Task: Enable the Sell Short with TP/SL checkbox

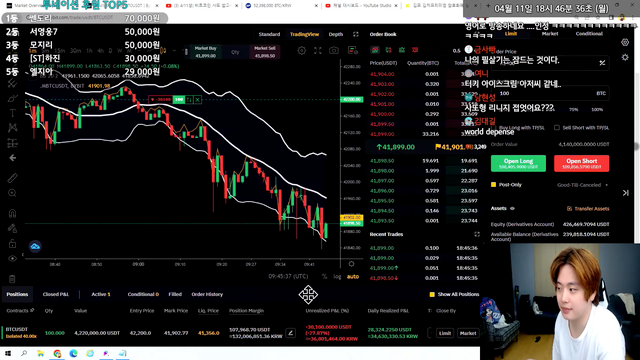Action: (557, 128)
